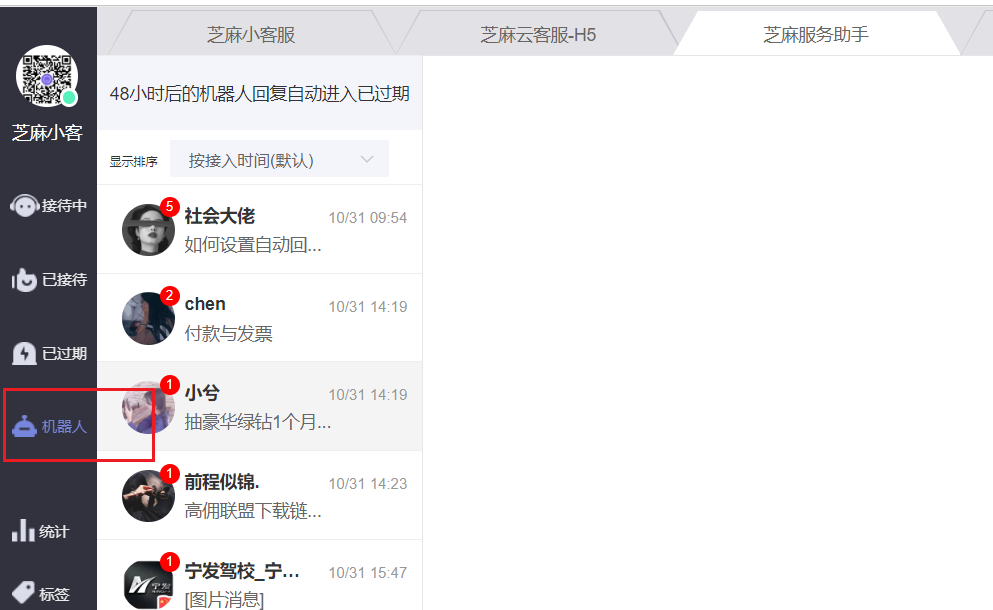Switch to the 芝麻云客服-H5 tab
The width and height of the screenshot is (993, 610).
pos(538,34)
